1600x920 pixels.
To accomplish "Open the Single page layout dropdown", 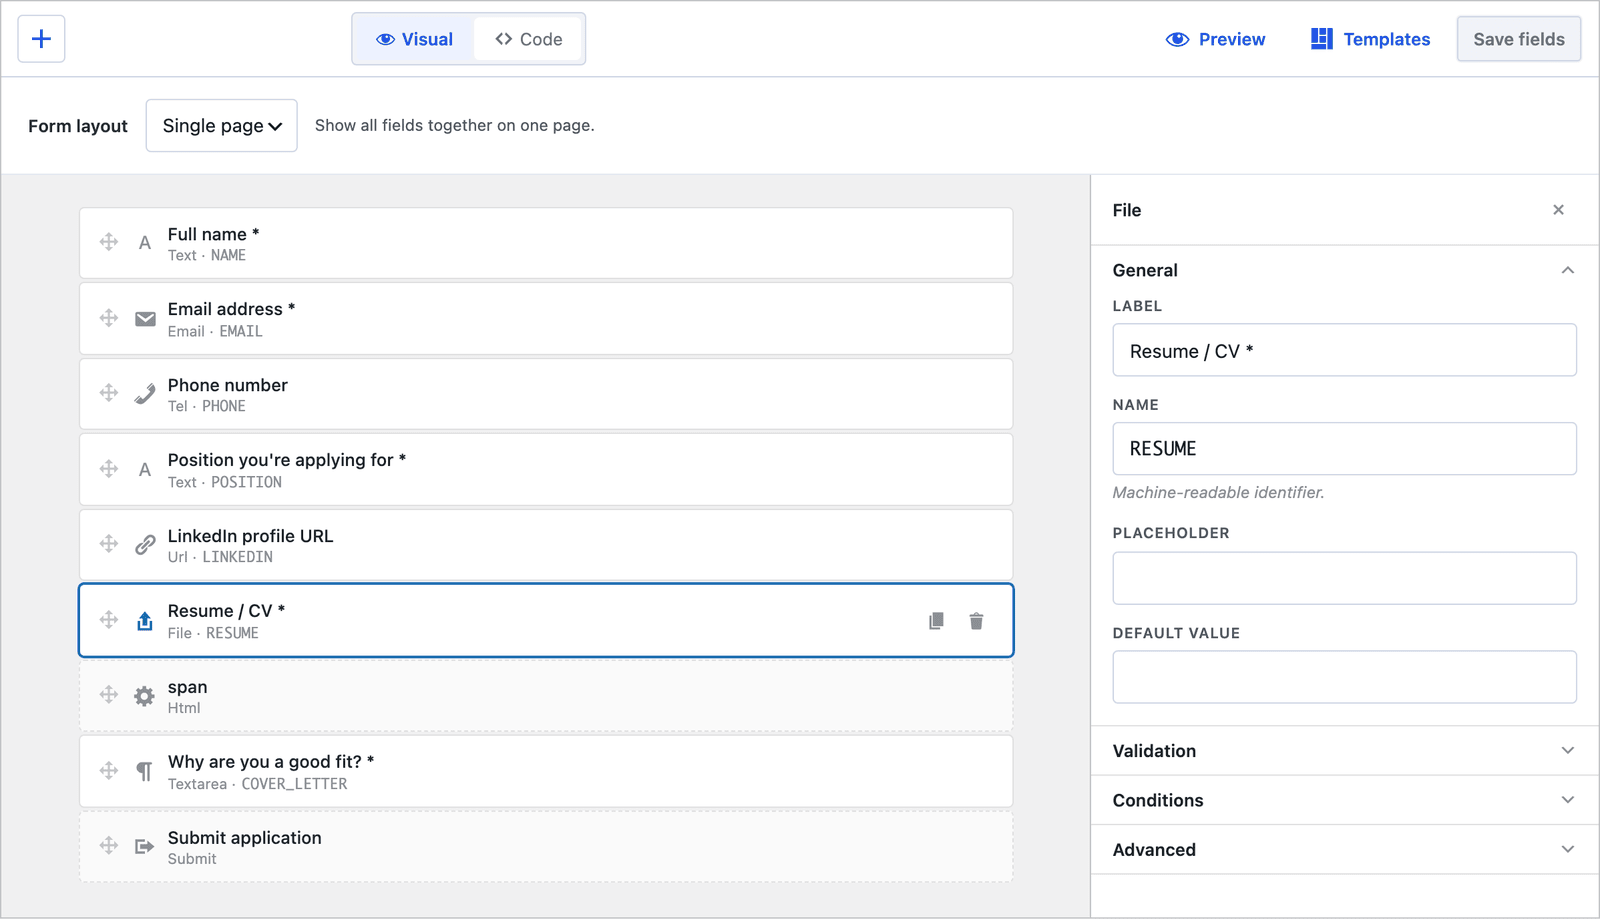I will pos(221,125).
